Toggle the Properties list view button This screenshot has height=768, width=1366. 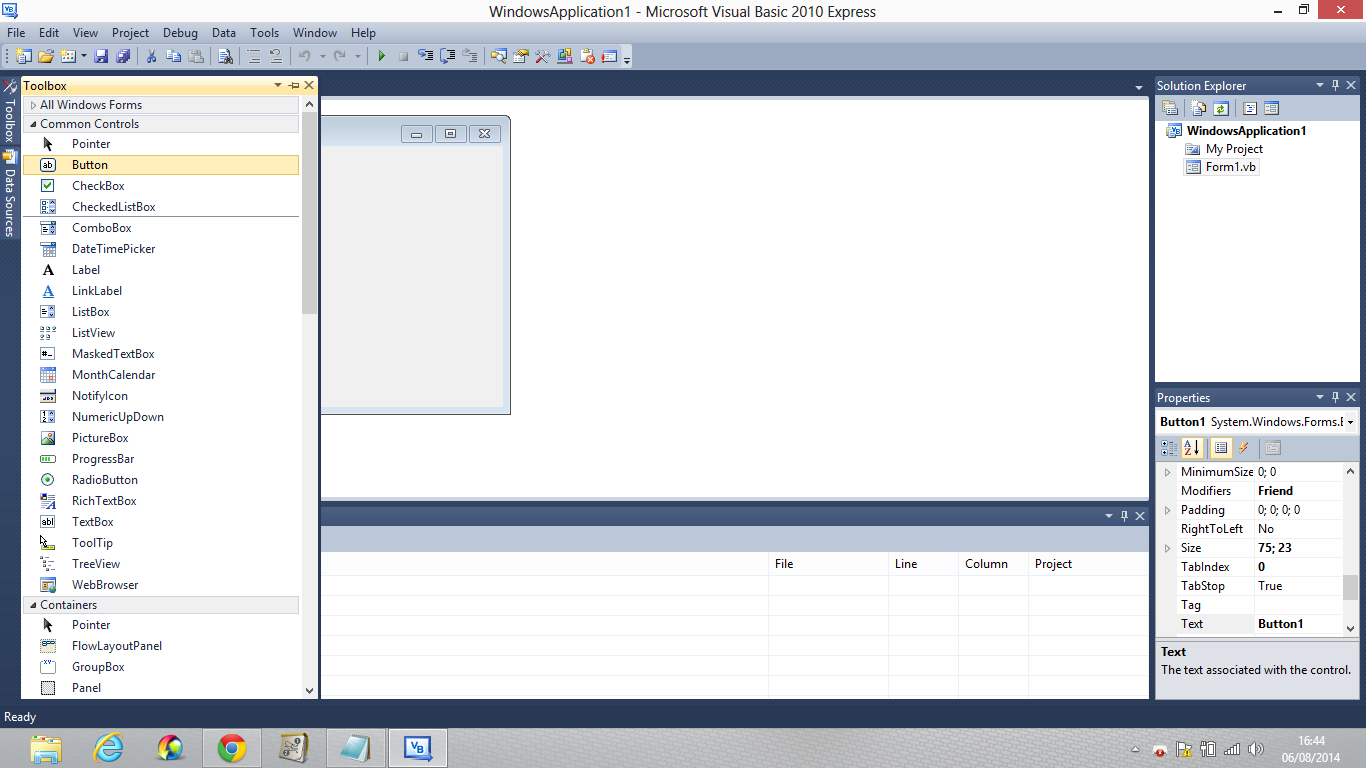pos(1221,448)
